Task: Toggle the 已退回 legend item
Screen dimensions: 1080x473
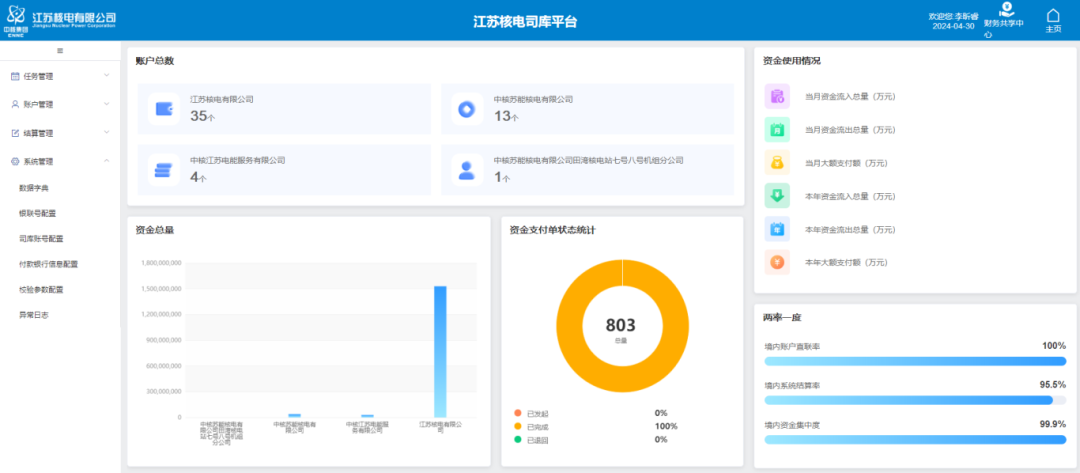Action: [536, 439]
